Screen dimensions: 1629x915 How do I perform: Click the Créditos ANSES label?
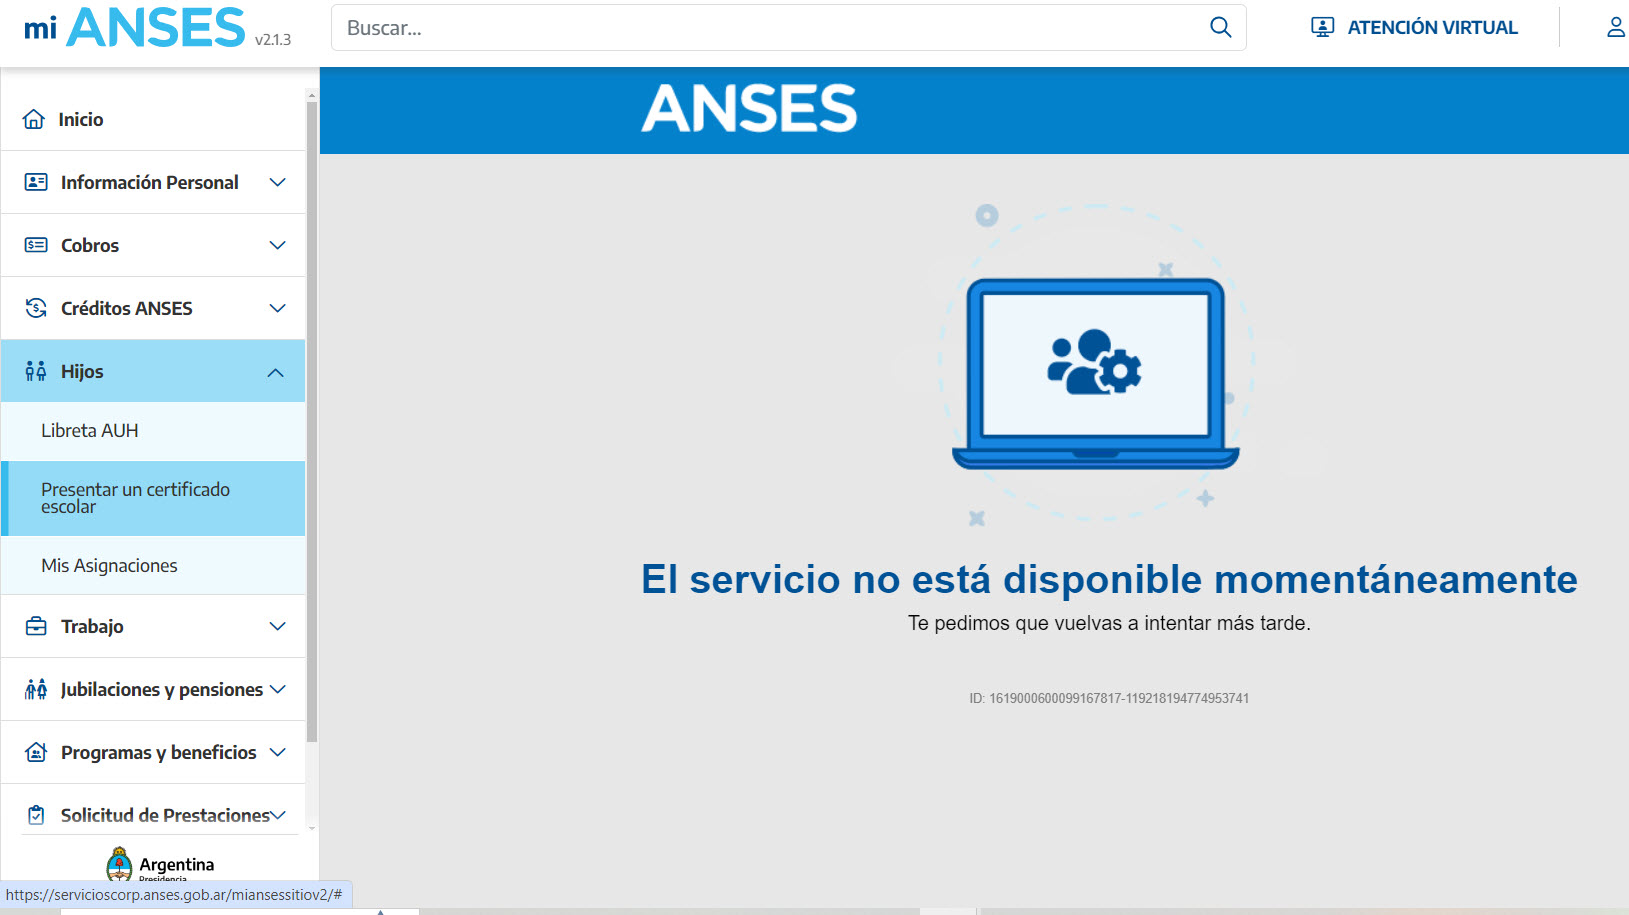(127, 308)
